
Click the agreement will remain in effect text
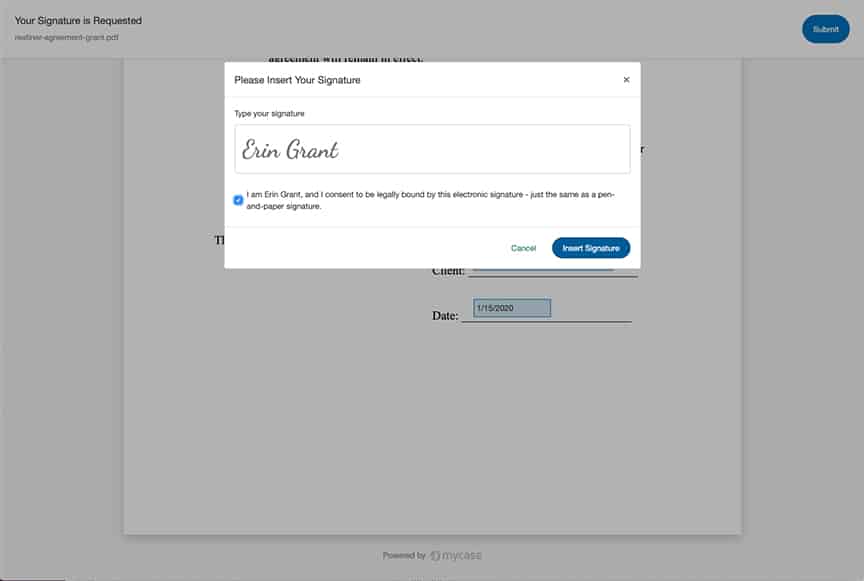tap(345, 59)
